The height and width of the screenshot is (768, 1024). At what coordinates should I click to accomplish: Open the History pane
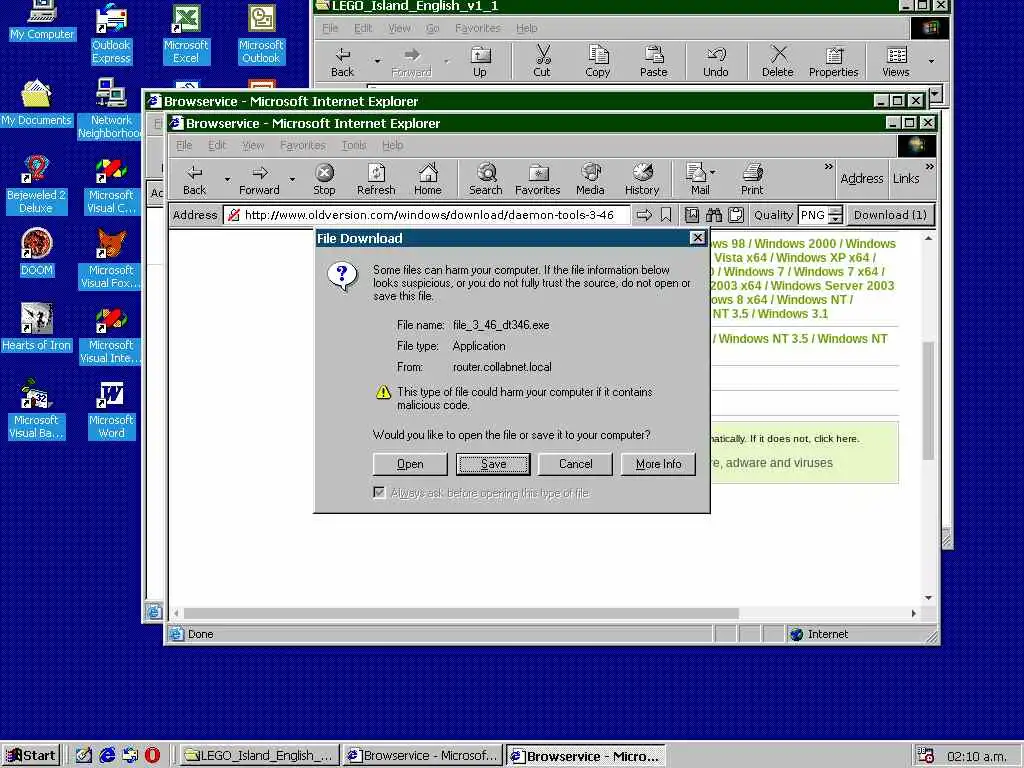click(642, 179)
